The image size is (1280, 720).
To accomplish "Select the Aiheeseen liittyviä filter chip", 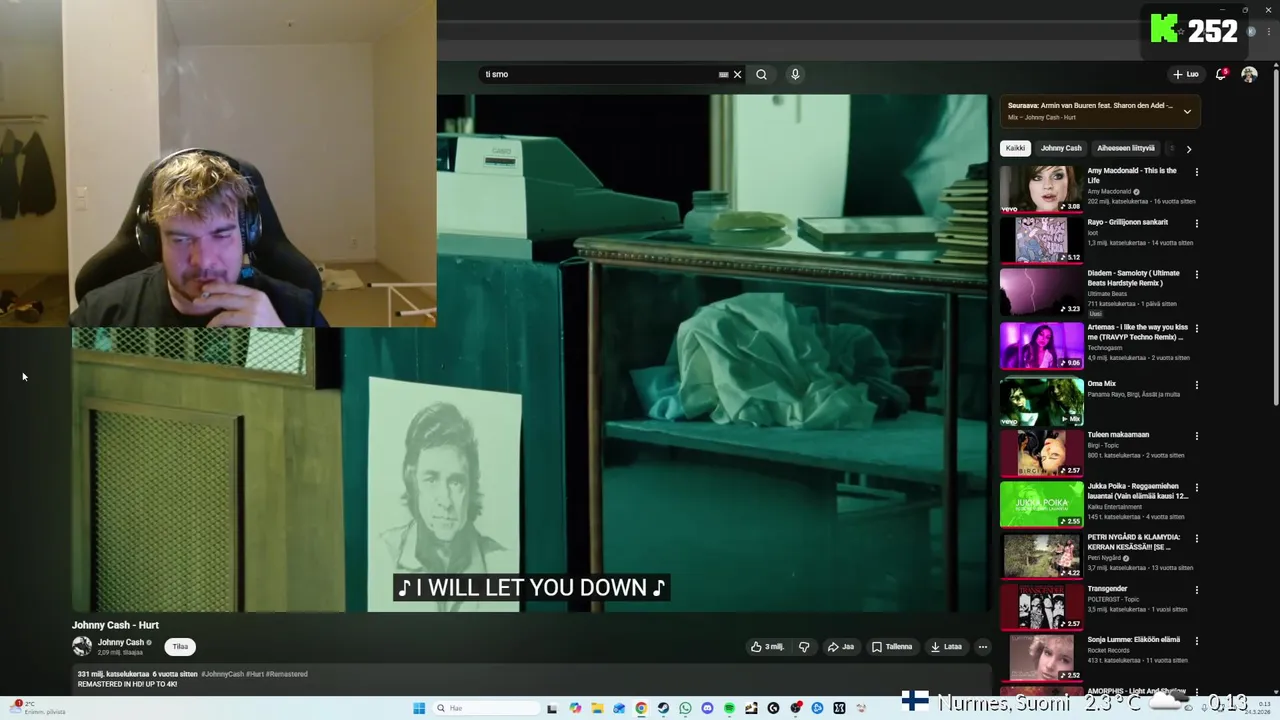I will [1126, 148].
